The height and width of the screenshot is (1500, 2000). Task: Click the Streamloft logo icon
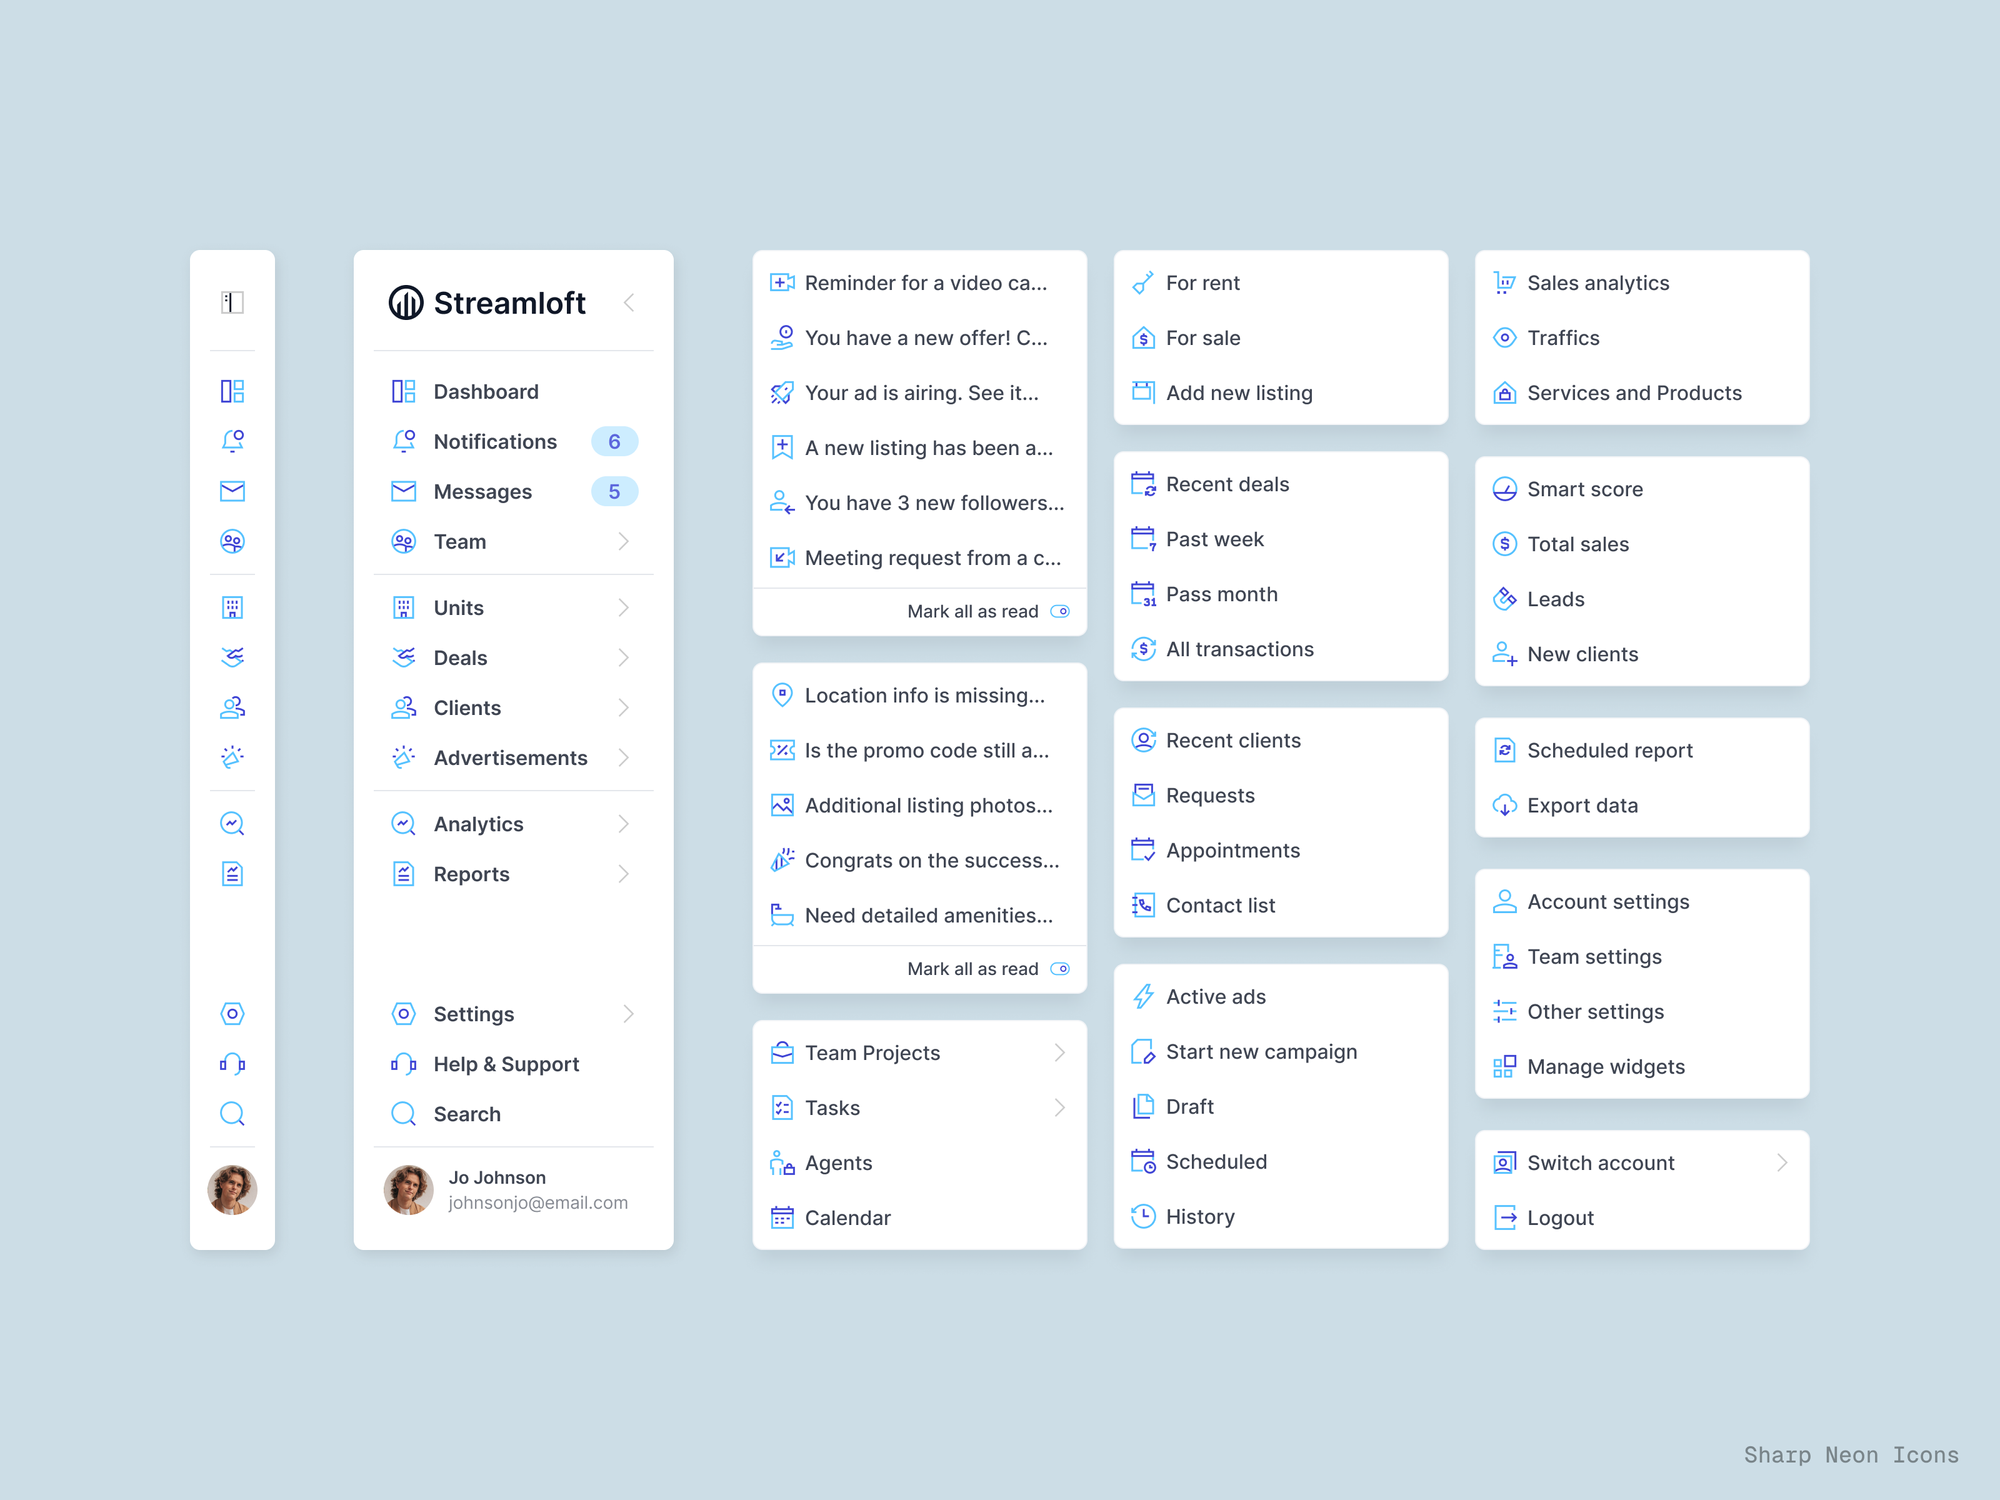406,302
